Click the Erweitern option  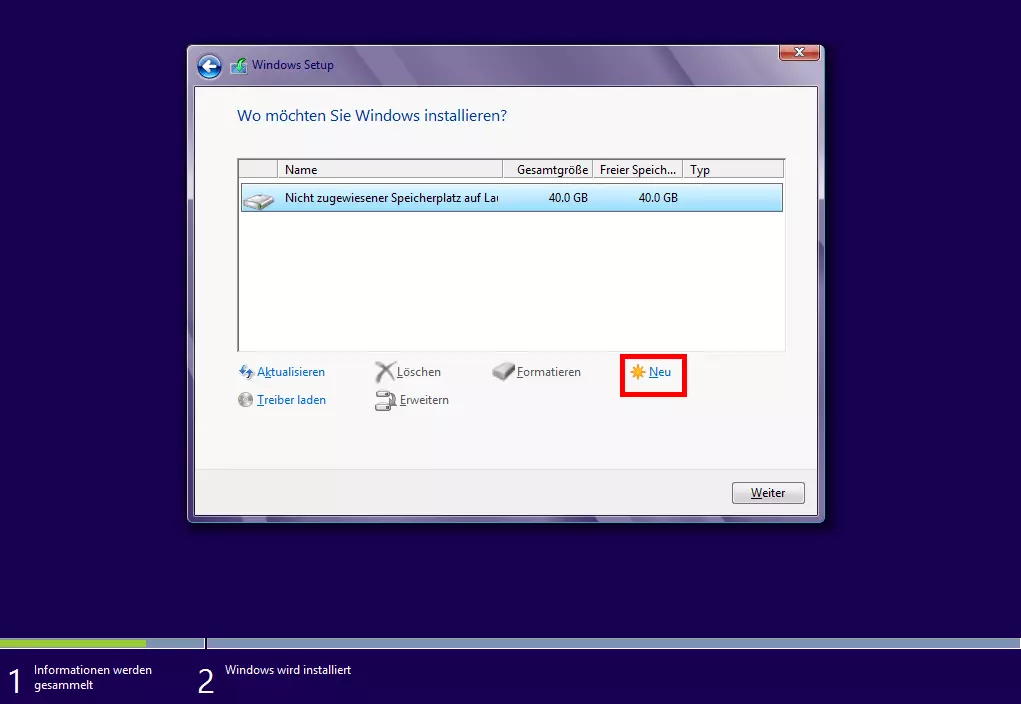[424, 400]
